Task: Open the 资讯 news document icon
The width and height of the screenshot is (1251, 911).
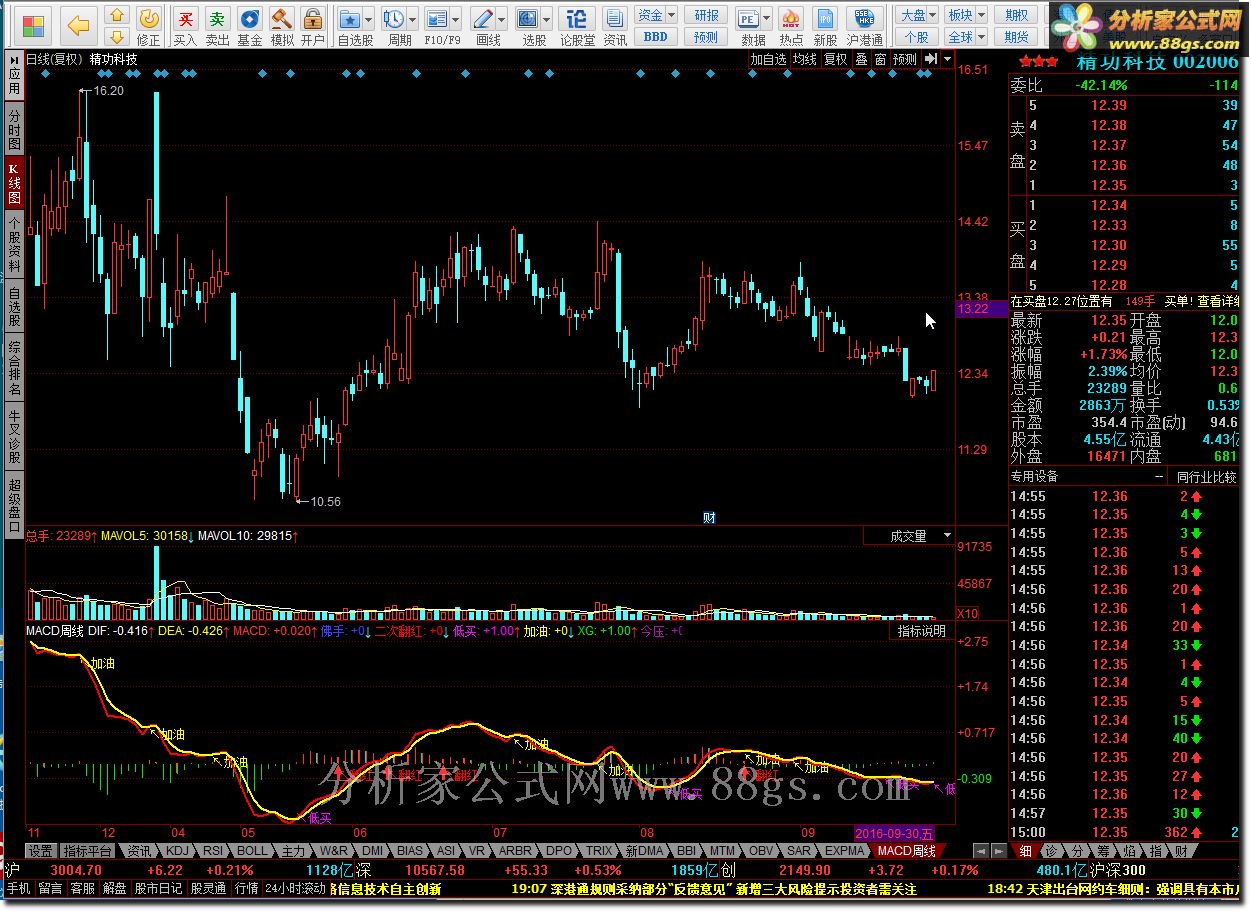Action: 615,25
